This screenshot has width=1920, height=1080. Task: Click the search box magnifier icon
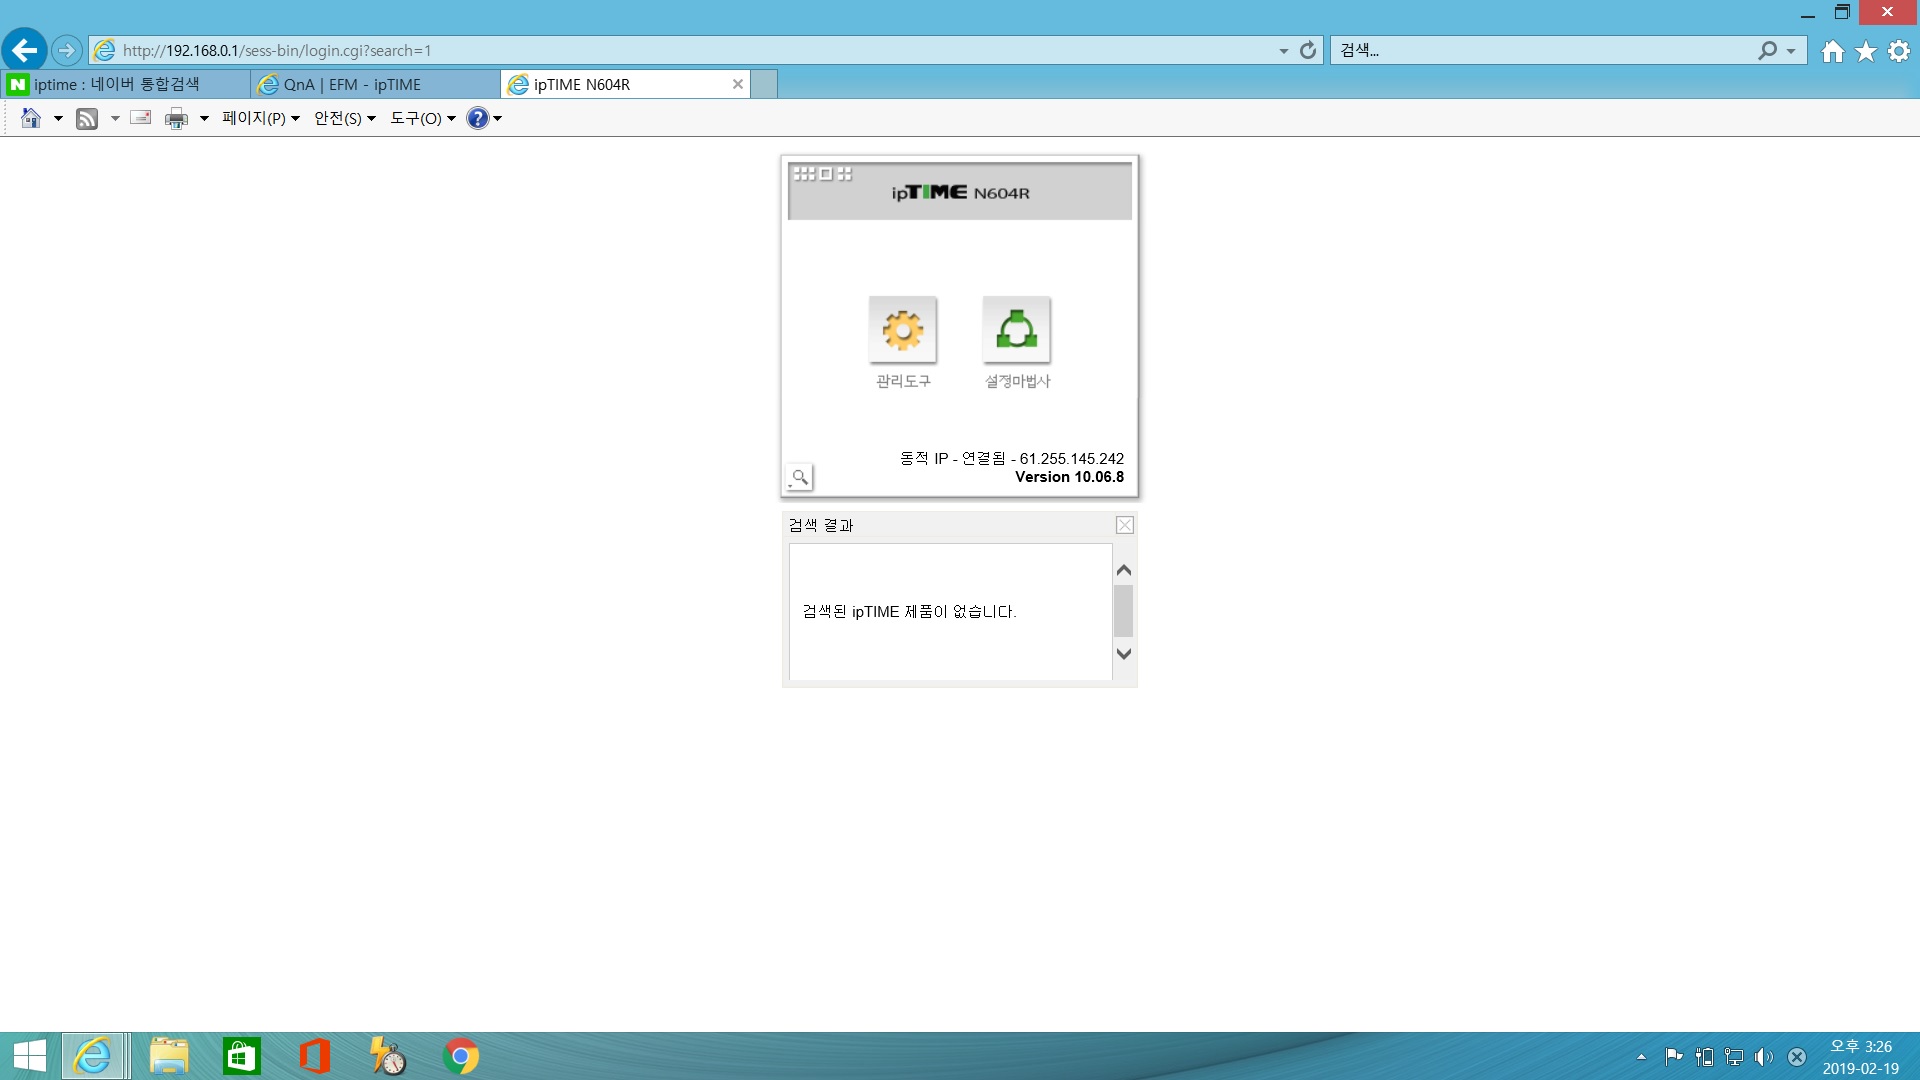tap(1767, 50)
